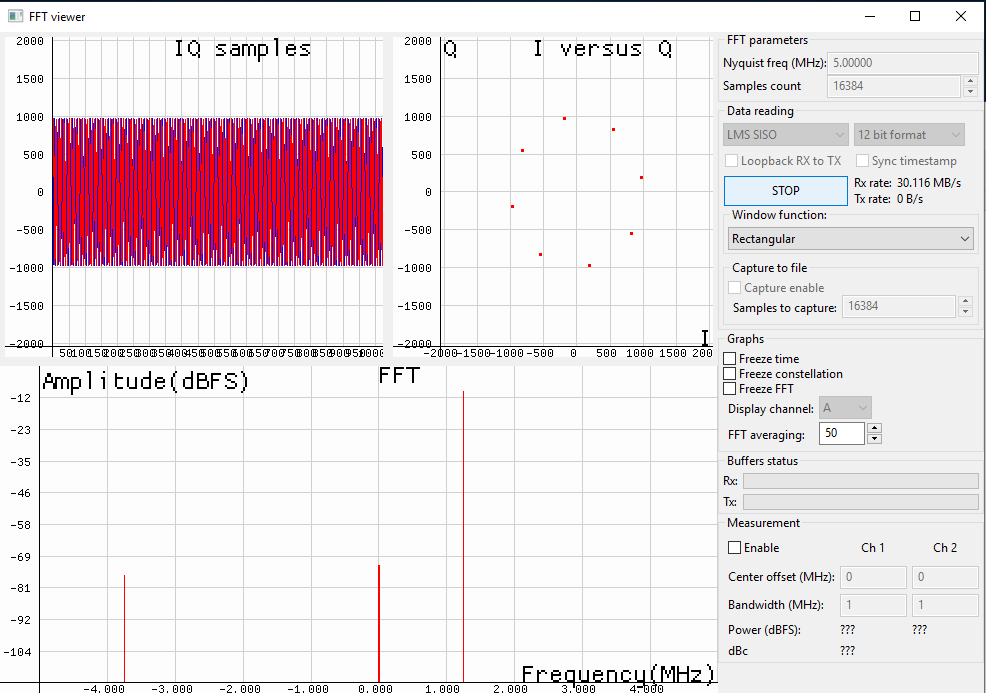
Task: Expand the LMS SISO data reading dropdown
Action: click(x=786, y=135)
